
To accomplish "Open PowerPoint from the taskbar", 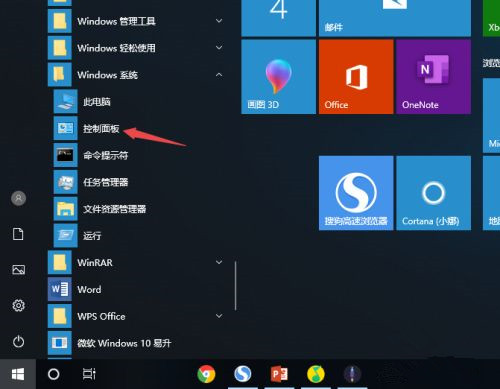I will coord(279,374).
